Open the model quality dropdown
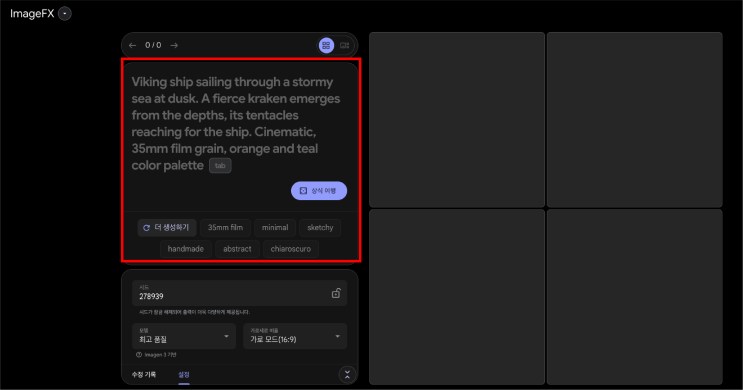Image resolution: width=743 pixels, height=390 pixels. pos(184,336)
